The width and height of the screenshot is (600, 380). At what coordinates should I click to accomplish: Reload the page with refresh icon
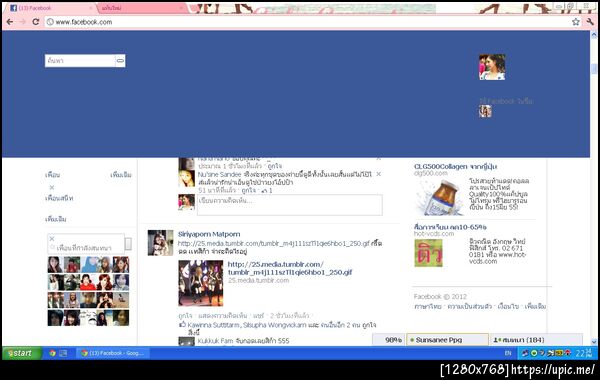36,22
